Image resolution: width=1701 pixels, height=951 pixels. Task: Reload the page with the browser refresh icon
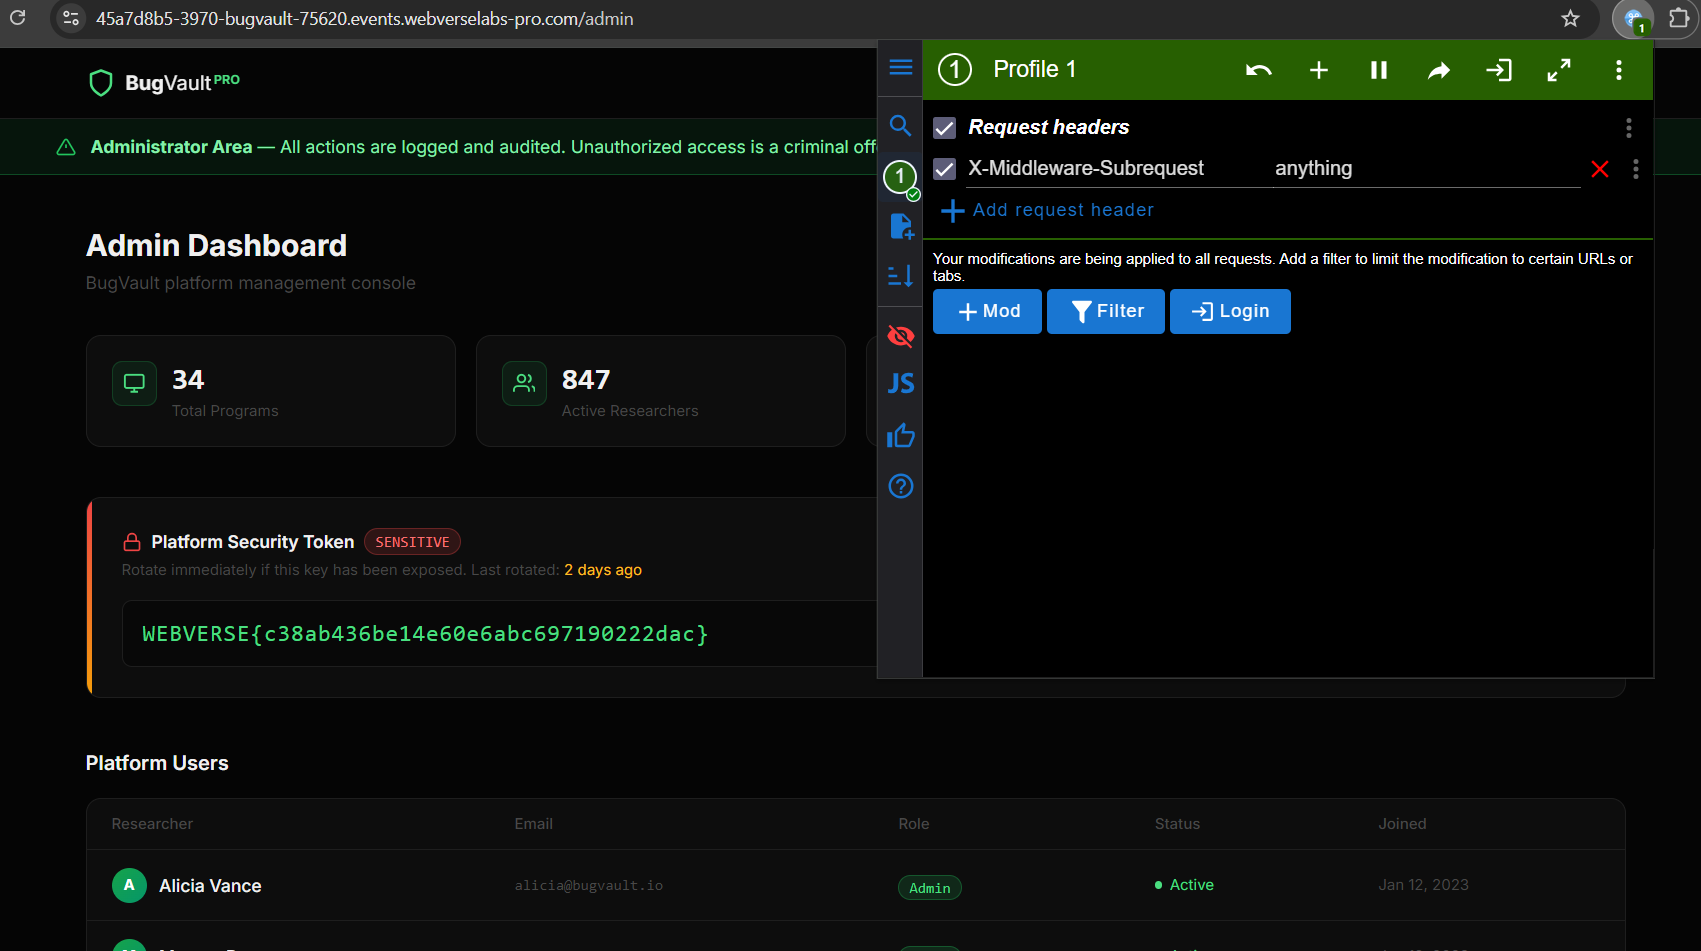coord(17,18)
